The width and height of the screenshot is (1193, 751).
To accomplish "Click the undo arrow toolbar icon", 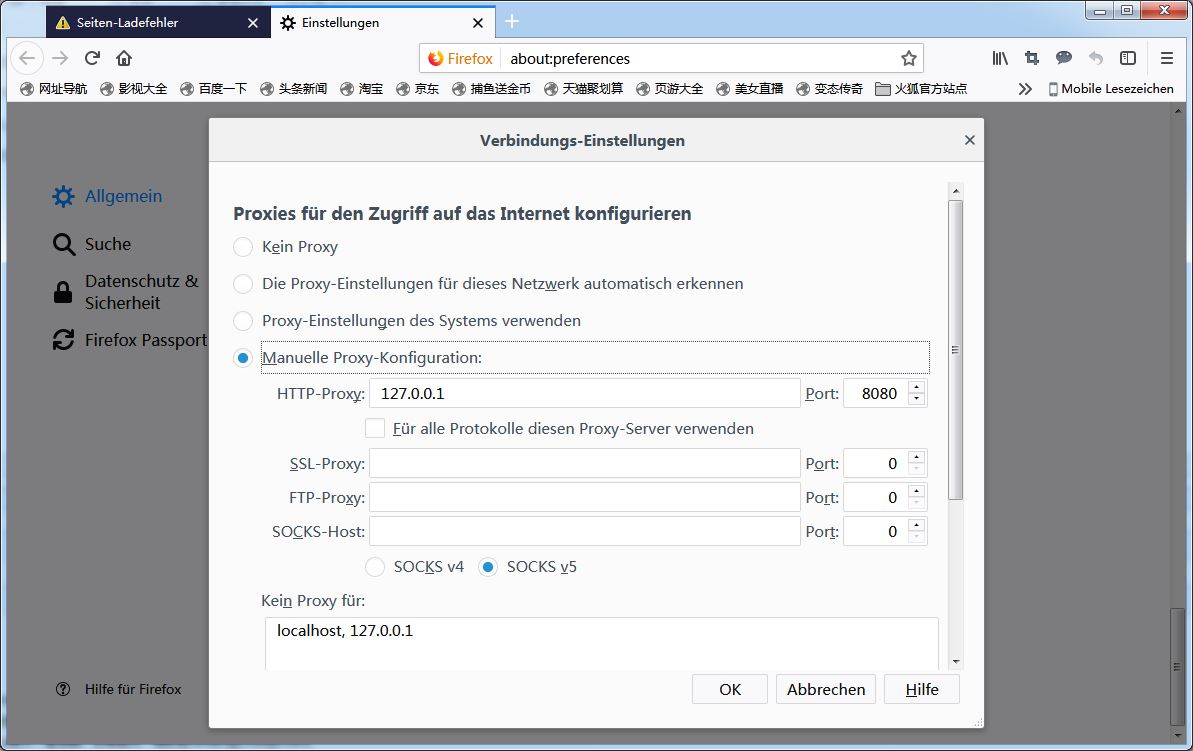I will tap(1096, 58).
